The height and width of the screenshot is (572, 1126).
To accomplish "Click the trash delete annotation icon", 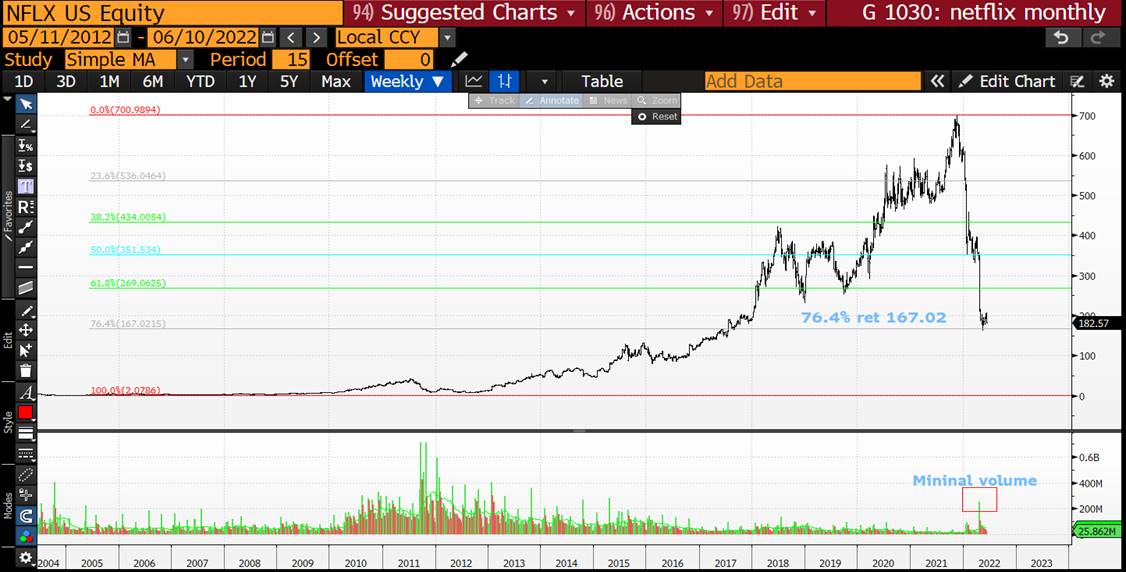I will 26,371.
